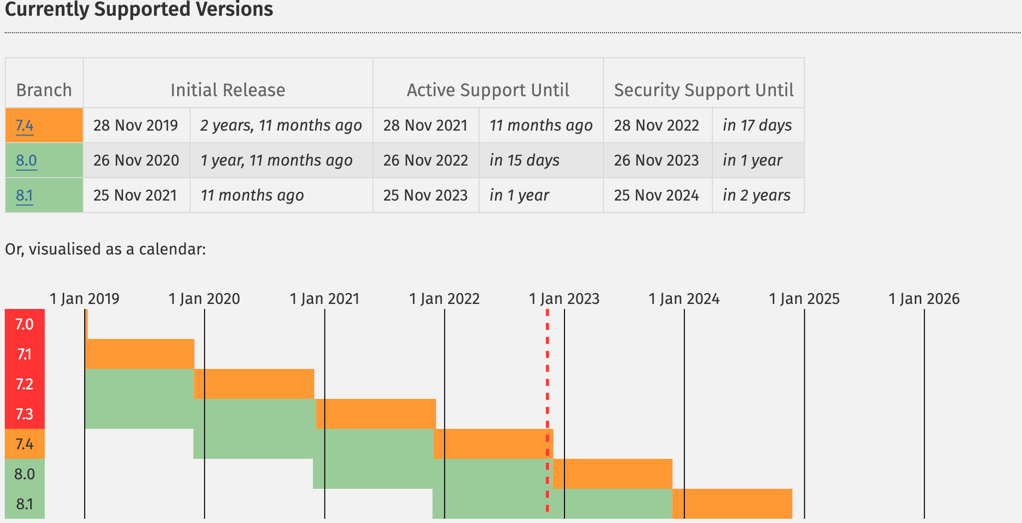The height and width of the screenshot is (523, 1022).
Task: Click the red 7.2 calendar row label
Action: 24,384
